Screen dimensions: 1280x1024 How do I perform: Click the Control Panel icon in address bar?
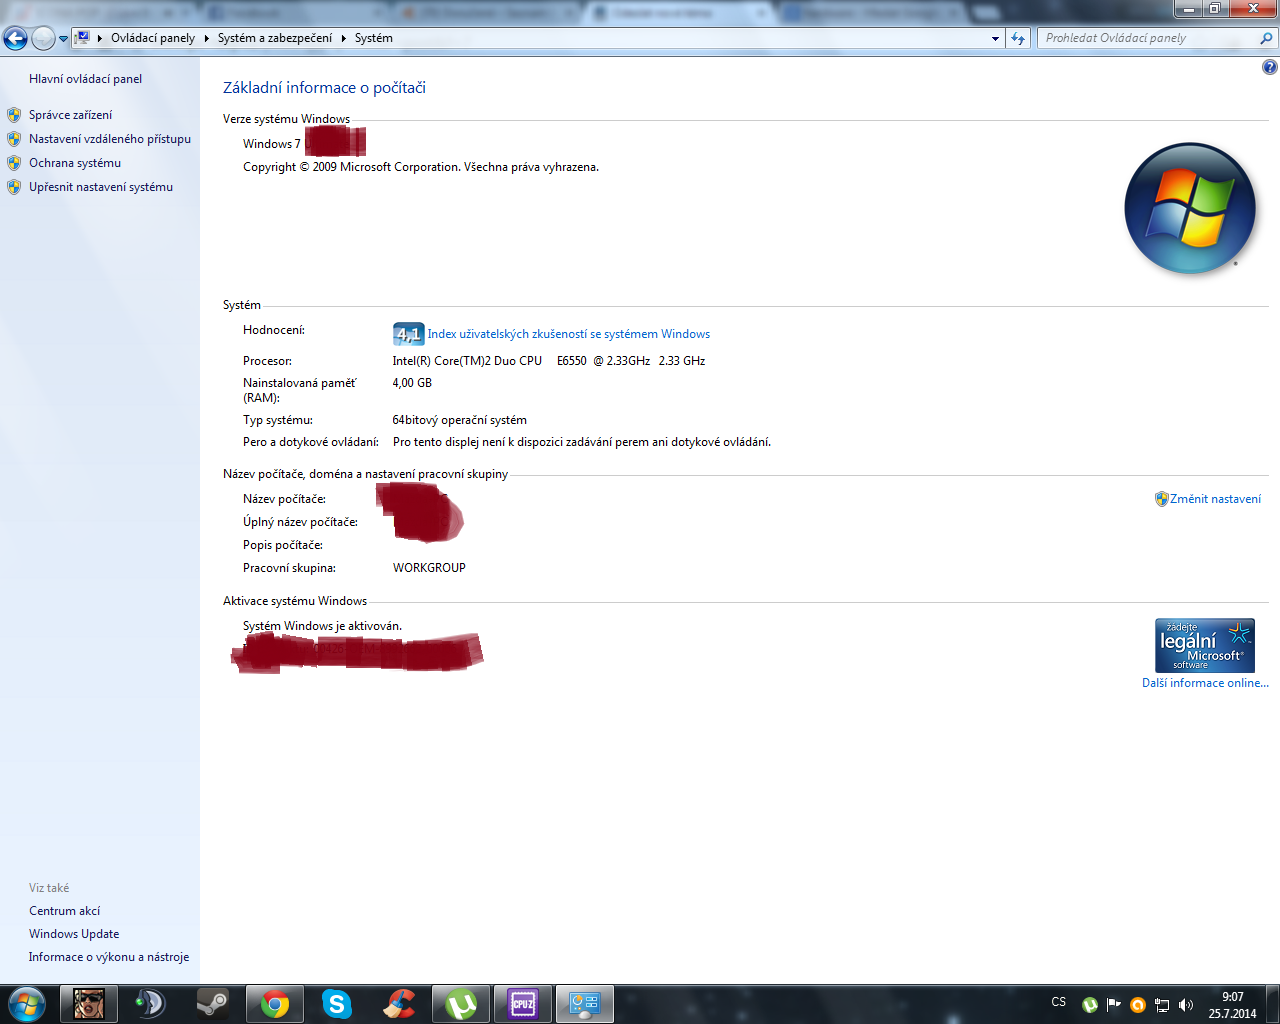point(83,37)
